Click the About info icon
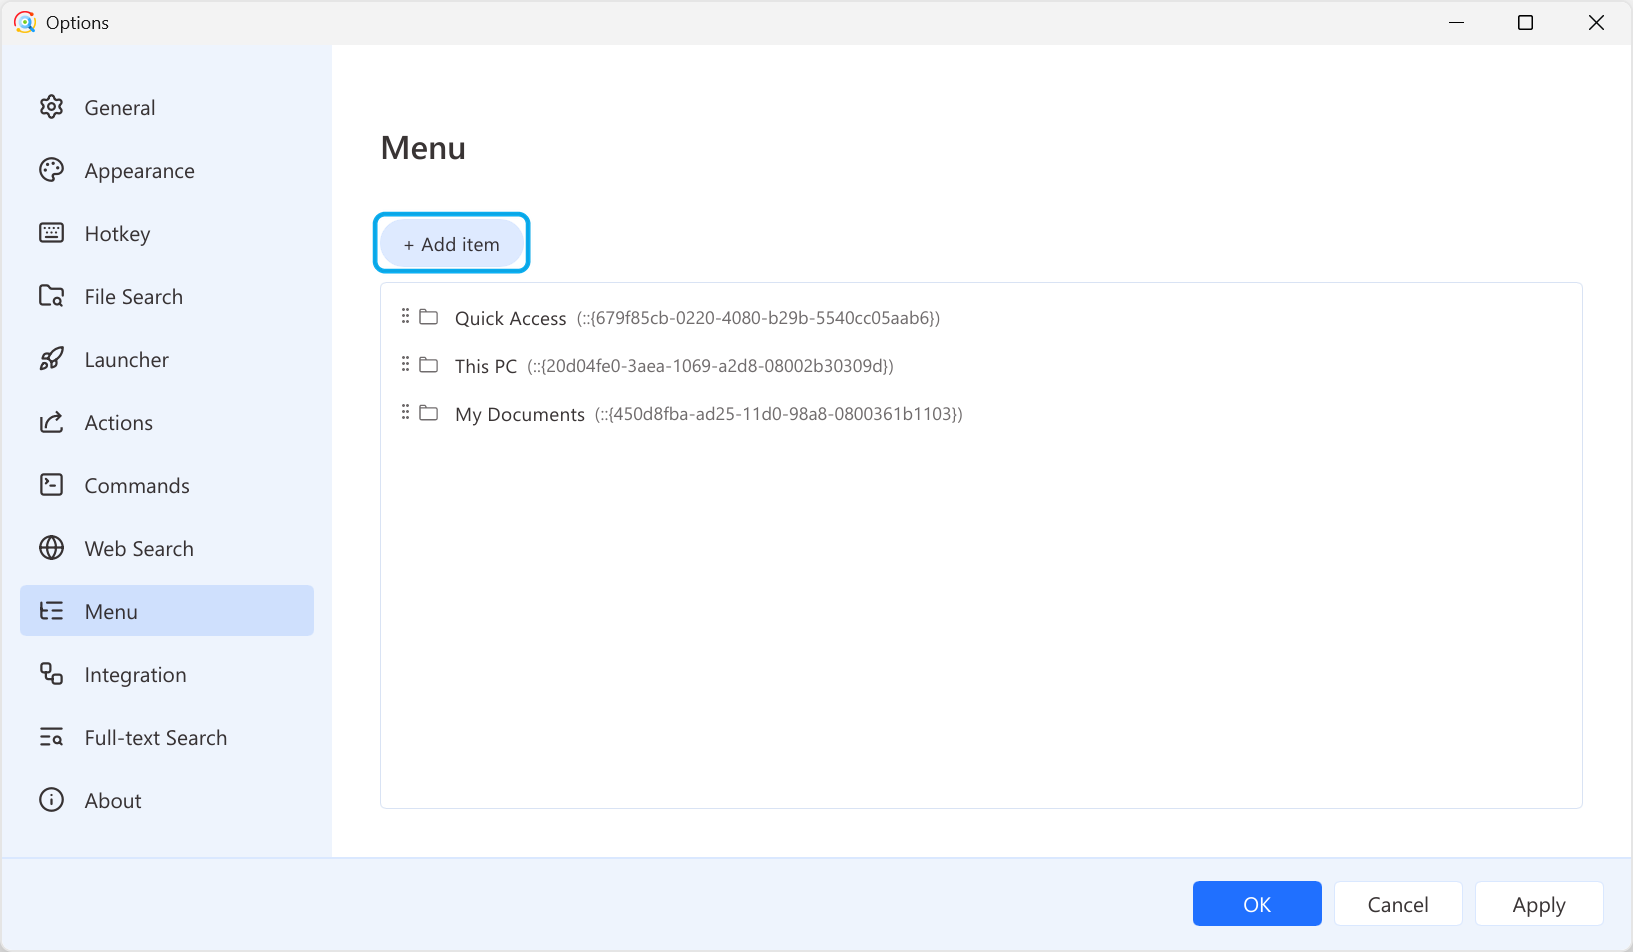Screen dimensions: 1633x952 pos(51,800)
